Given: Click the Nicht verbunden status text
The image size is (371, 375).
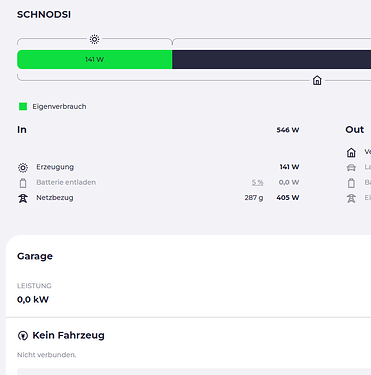Looking at the screenshot, I should click(47, 355).
